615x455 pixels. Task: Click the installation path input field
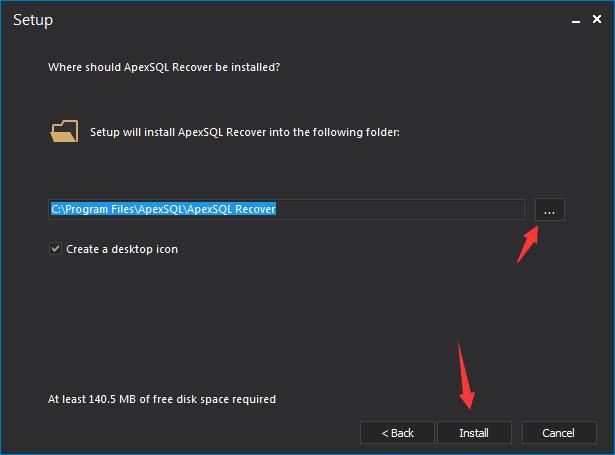coord(286,209)
